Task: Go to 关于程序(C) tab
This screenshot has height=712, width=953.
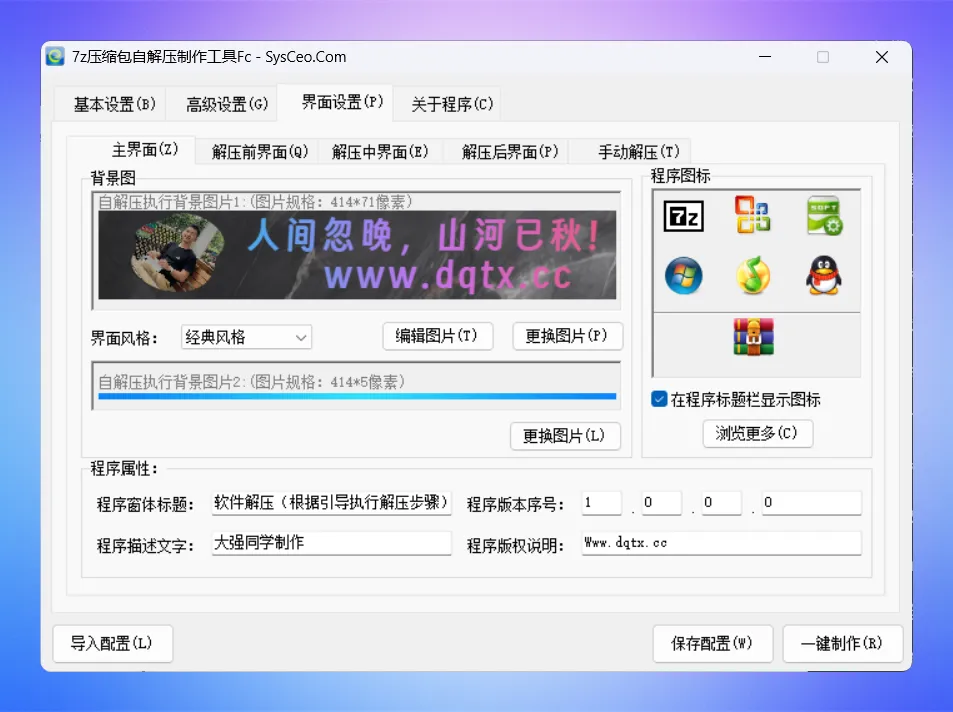Action: 452,104
